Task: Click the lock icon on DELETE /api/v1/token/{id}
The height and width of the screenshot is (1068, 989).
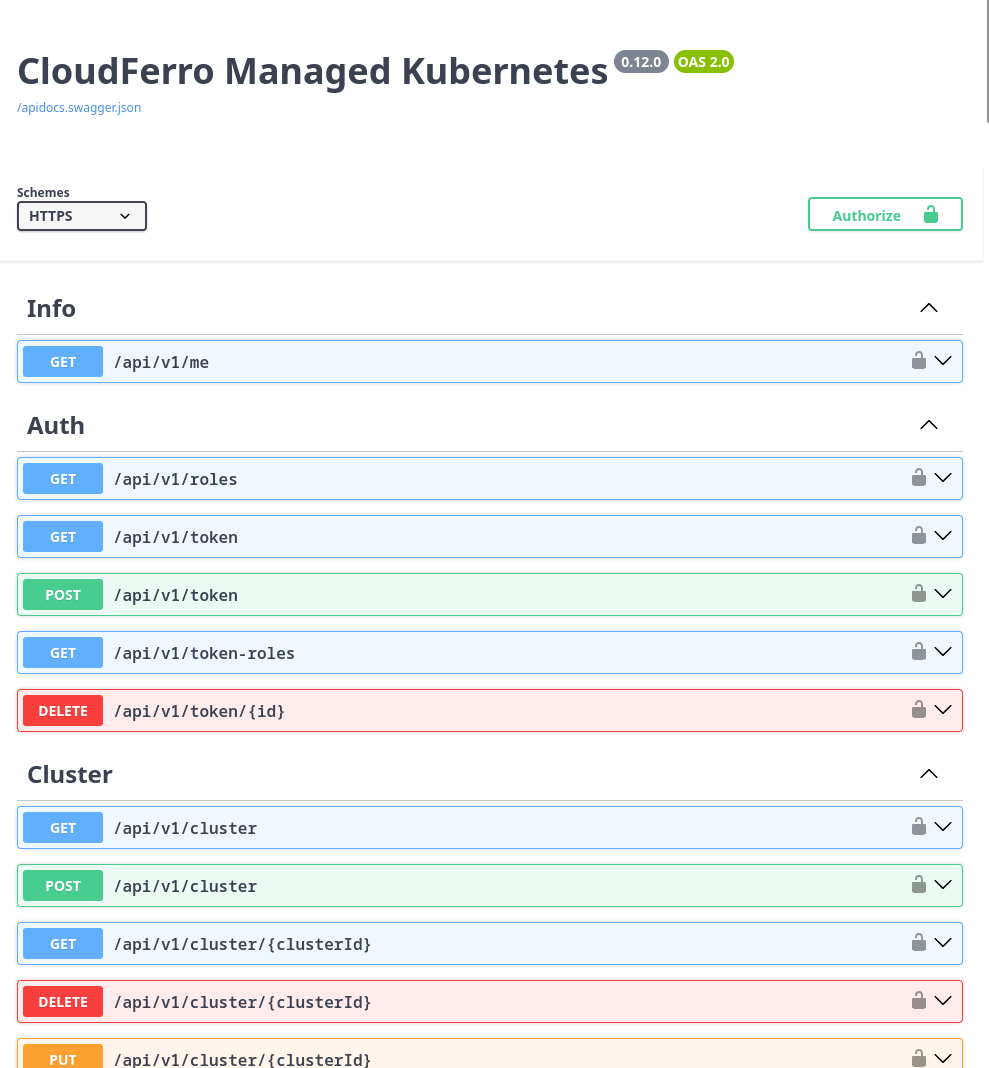Action: tap(919, 710)
